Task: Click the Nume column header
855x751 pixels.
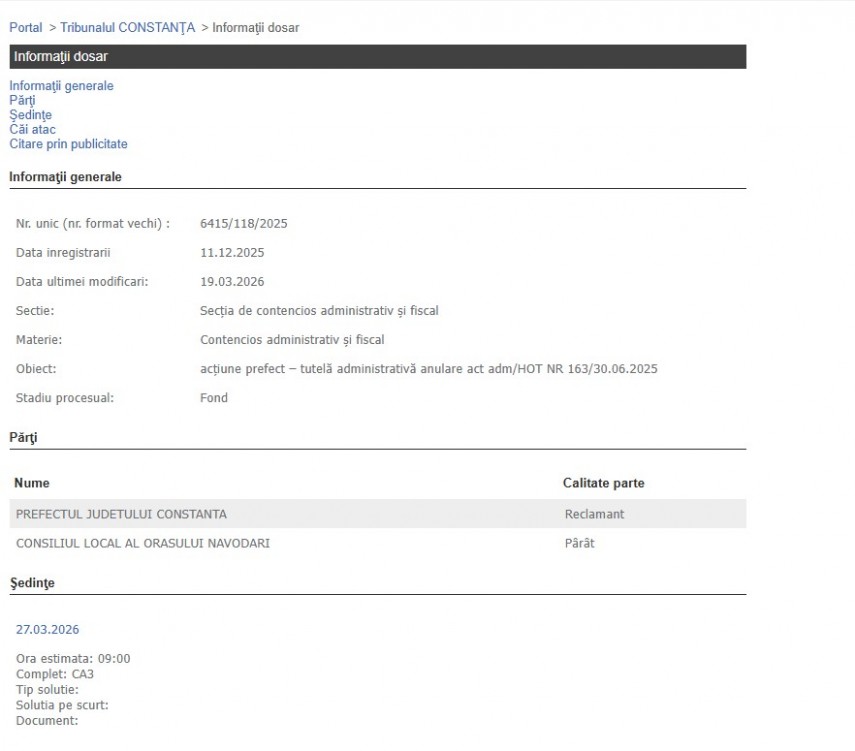Action: [x=31, y=483]
